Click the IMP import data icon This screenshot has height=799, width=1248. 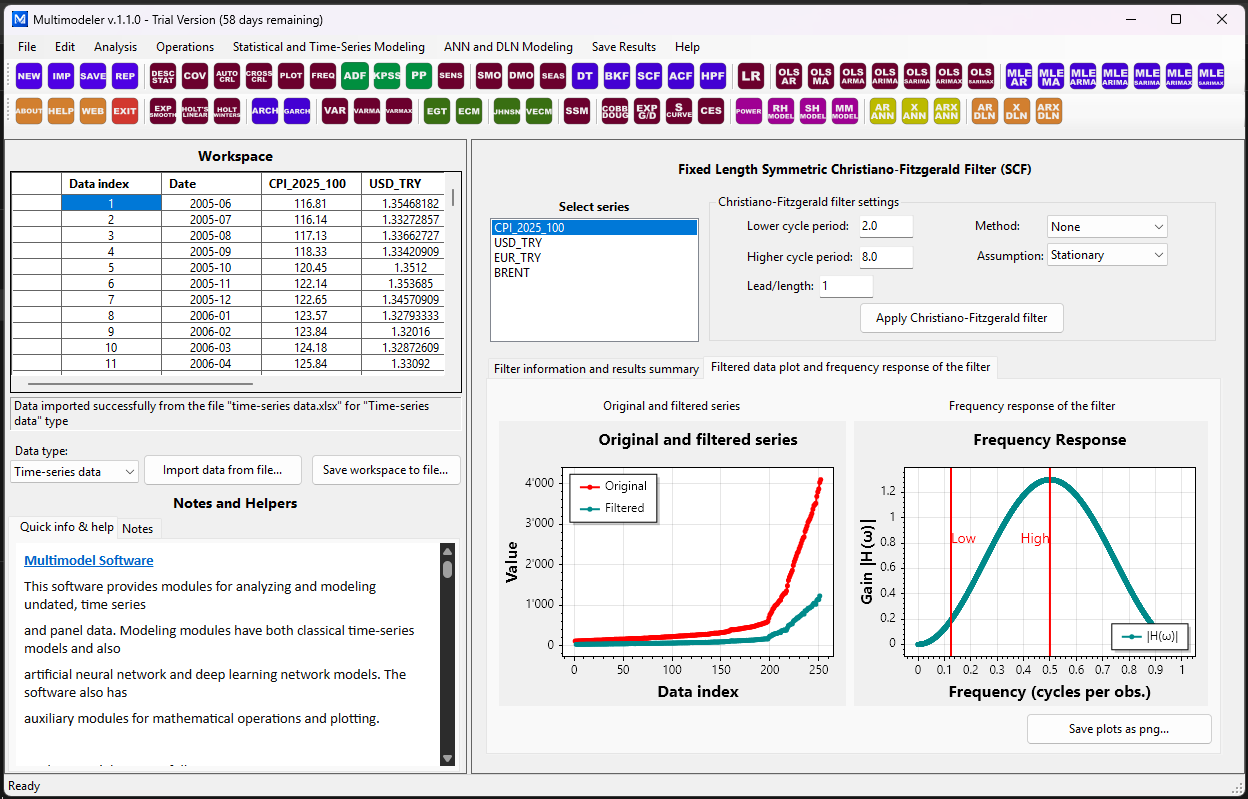click(x=61, y=76)
